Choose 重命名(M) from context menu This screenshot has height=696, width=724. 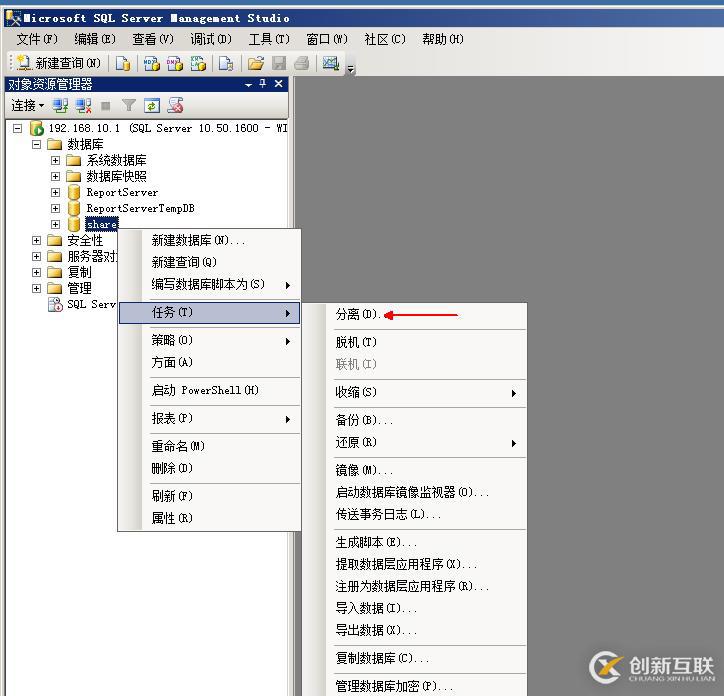tap(209, 446)
